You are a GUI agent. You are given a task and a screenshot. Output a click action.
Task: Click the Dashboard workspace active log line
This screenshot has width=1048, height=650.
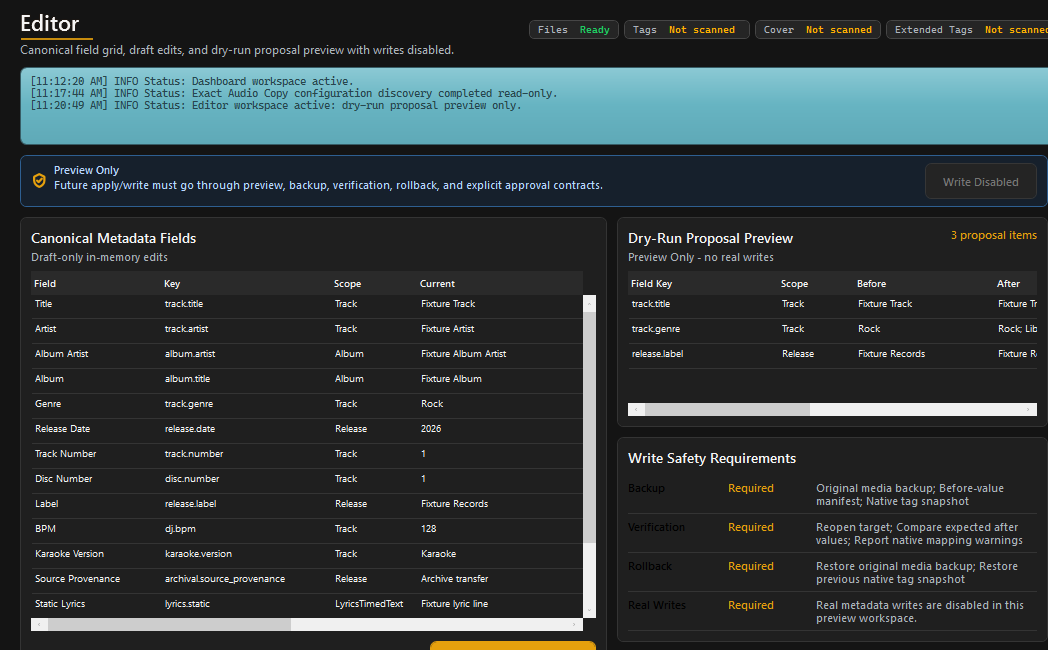(192, 82)
